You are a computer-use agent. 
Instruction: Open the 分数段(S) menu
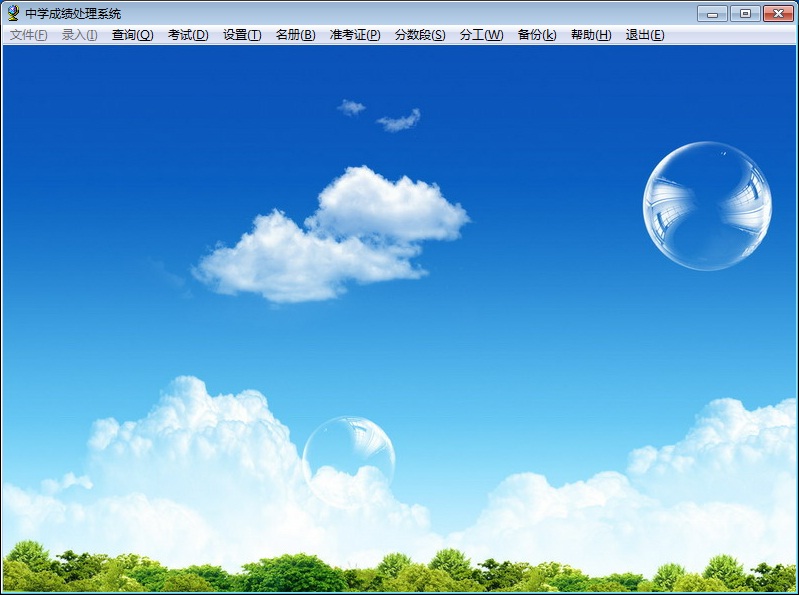click(x=420, y=35)
